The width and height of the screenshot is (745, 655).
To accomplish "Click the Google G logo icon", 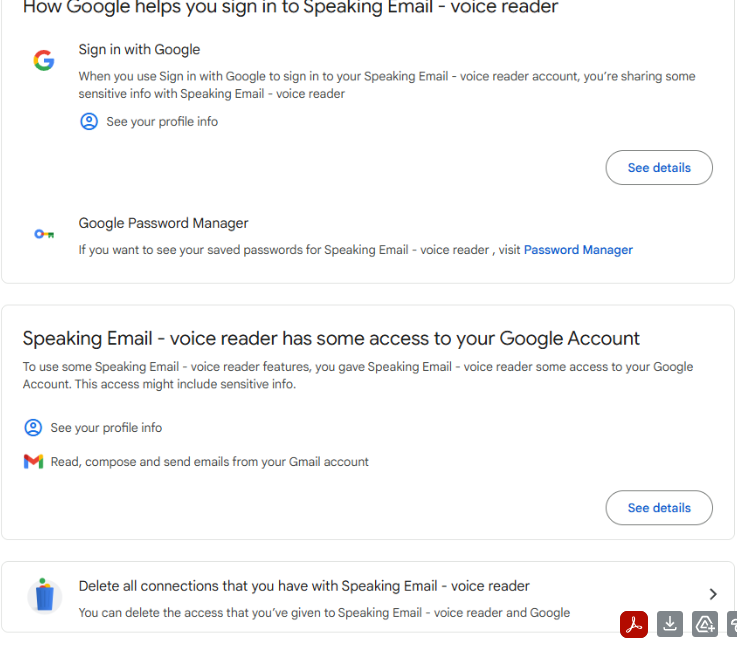I will click(x=44, y=60).
